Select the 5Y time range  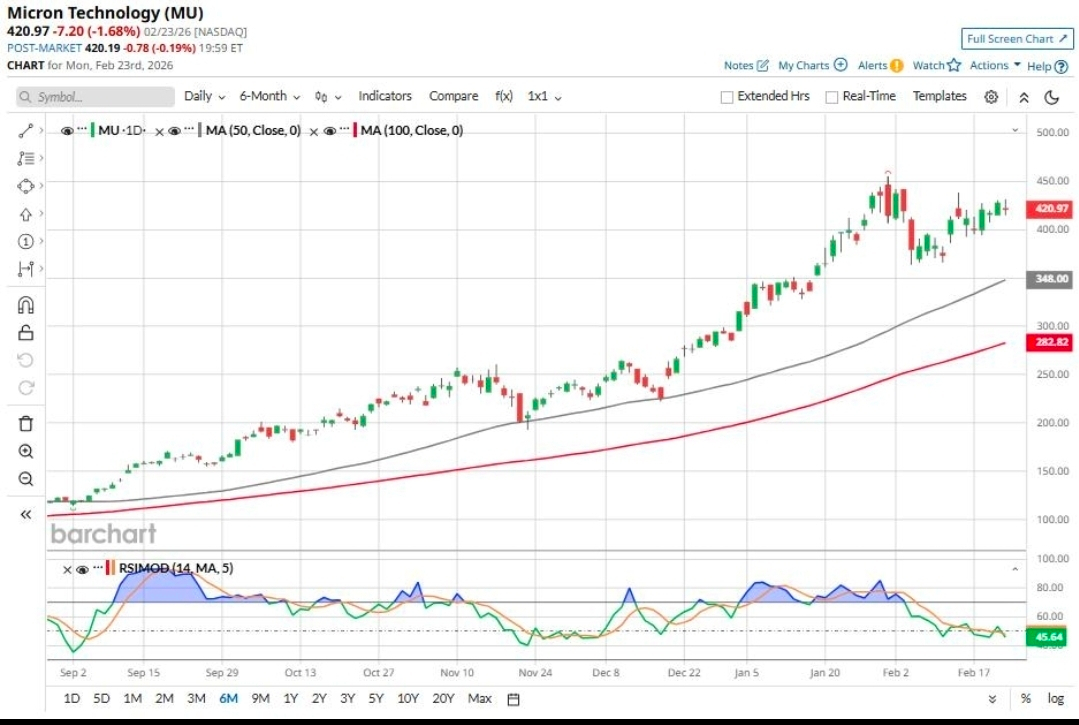375,698
